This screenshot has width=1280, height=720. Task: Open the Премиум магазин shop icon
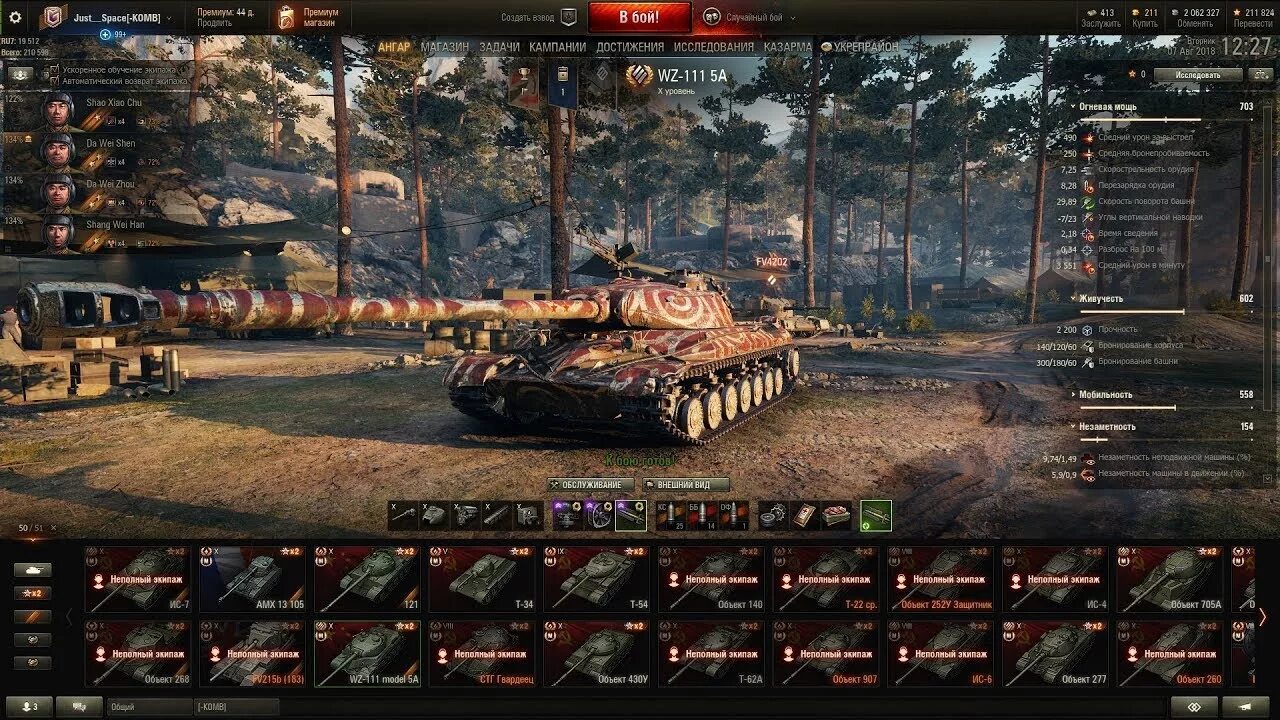point(287,17)
